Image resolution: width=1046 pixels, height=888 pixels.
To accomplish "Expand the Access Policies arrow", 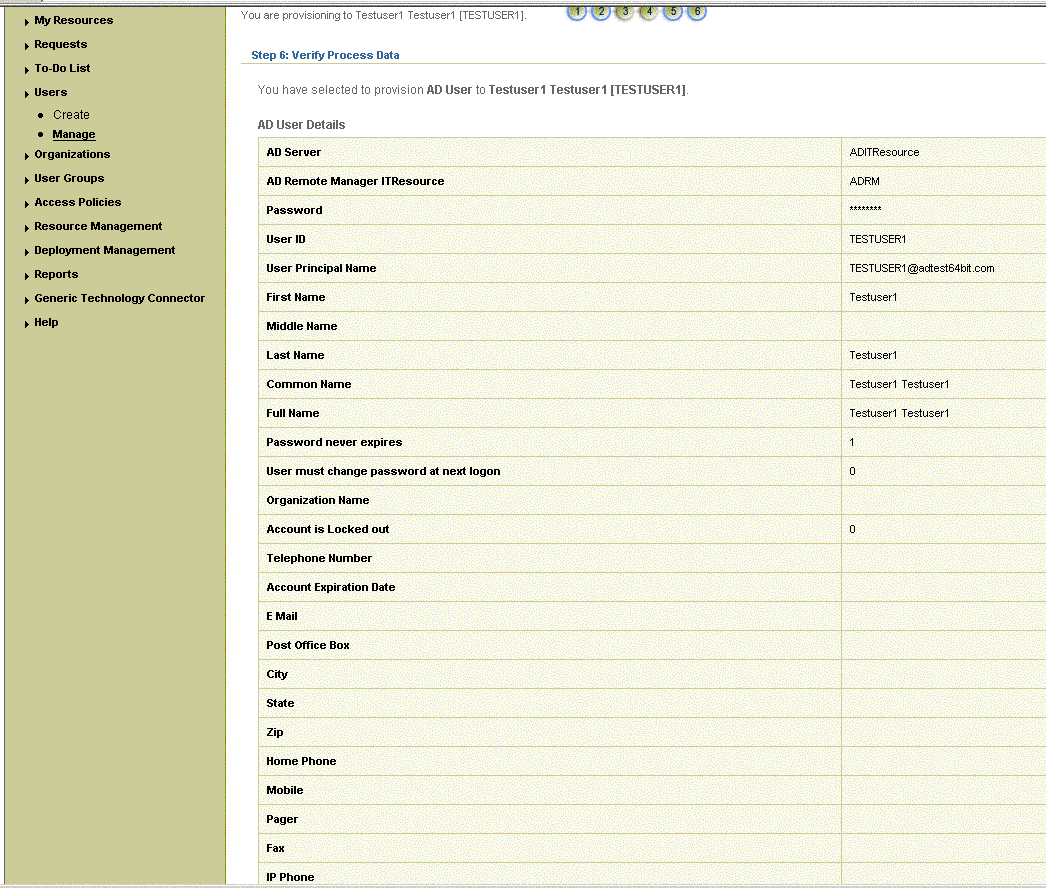I will pyautogui.click(x=27, y=204).
